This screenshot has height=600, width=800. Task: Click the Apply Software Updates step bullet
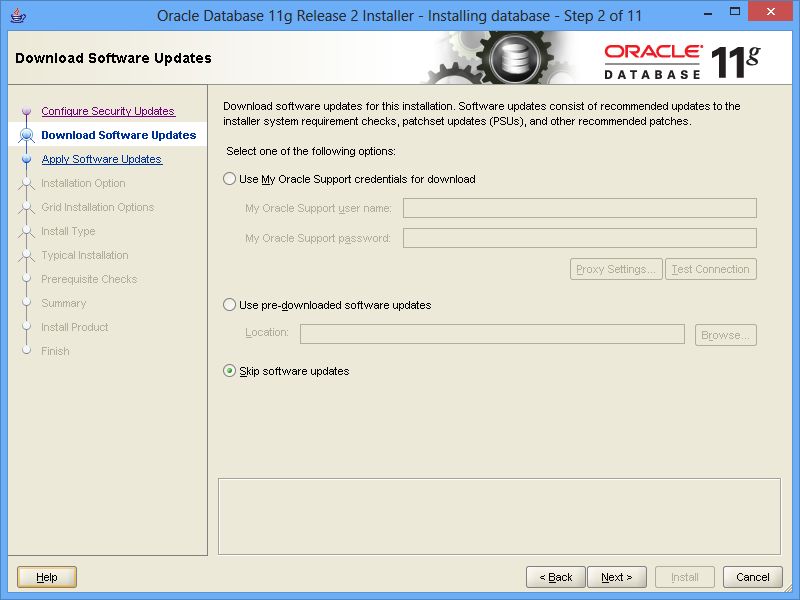pyautogui.click(x=27, y=159)
